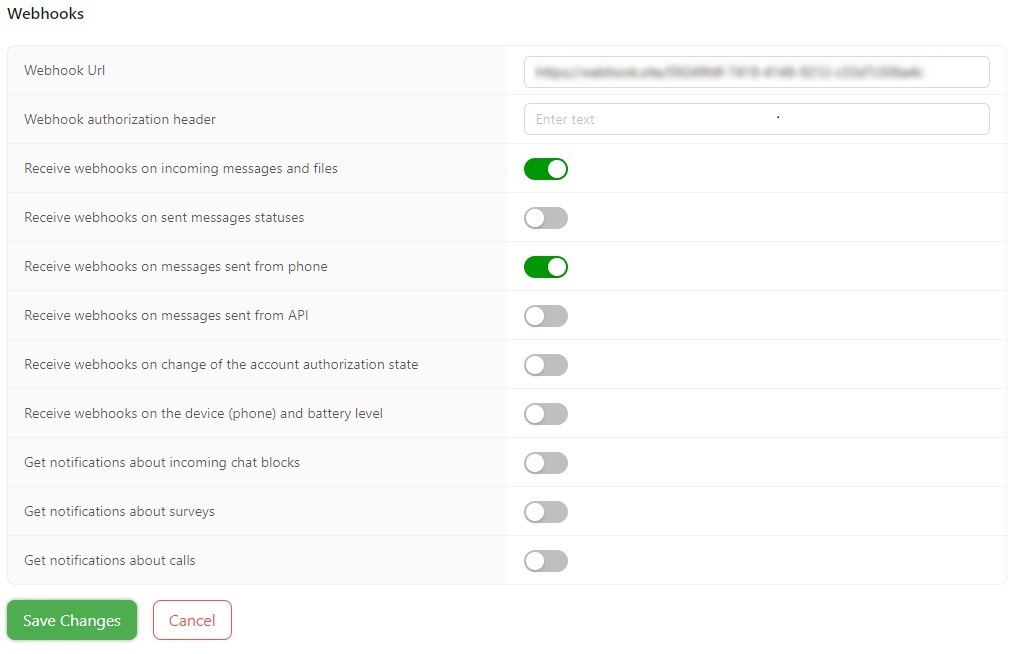Click the Cancel button
Viewport: 1025px width, 654px height.
point(192,620)
